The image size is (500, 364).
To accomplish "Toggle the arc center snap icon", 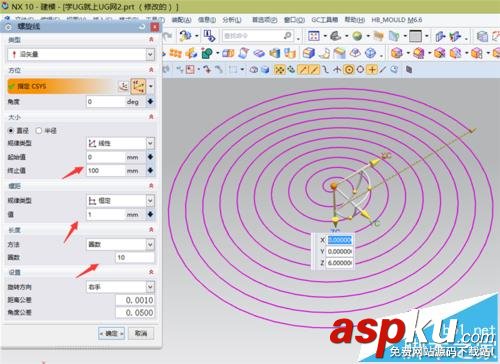I will point(349,69).
